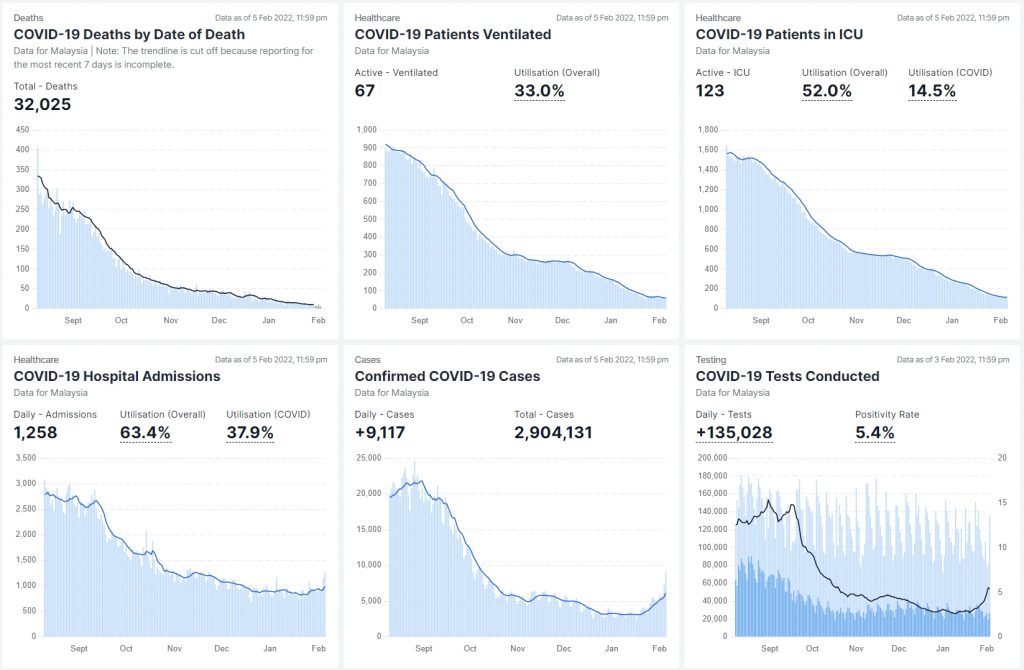Viewport: 1024px width, 670px height.
Task: Click the 123 active ICU figure
Action: [710, 91]
